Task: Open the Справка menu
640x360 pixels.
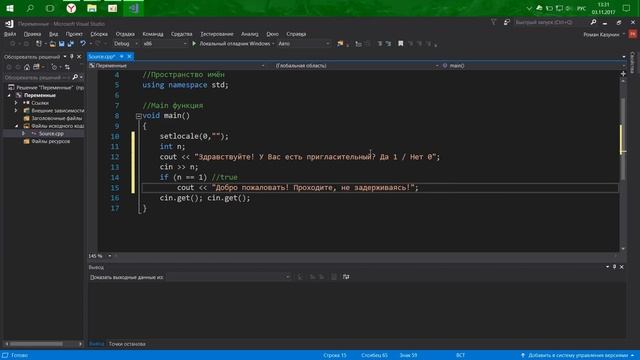Action: pos(296,34)
